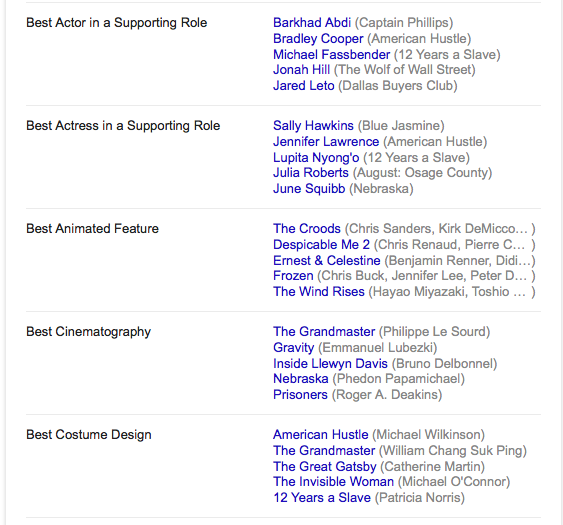The width and height of the screenshot is (563, 525).
Task: Click the Bradley Cooper nominee link
Action: click(x=318, y=39)
